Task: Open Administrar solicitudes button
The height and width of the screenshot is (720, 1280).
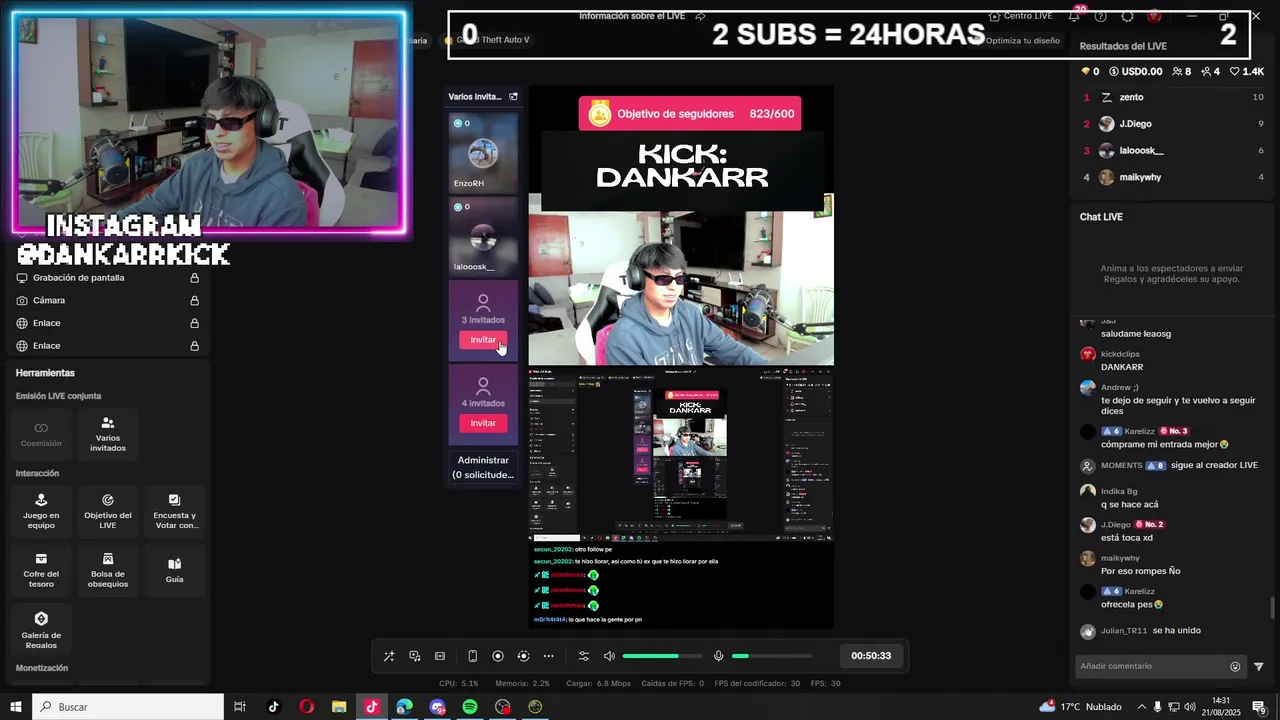Action: pyautogui.click(x=483, y=467)
